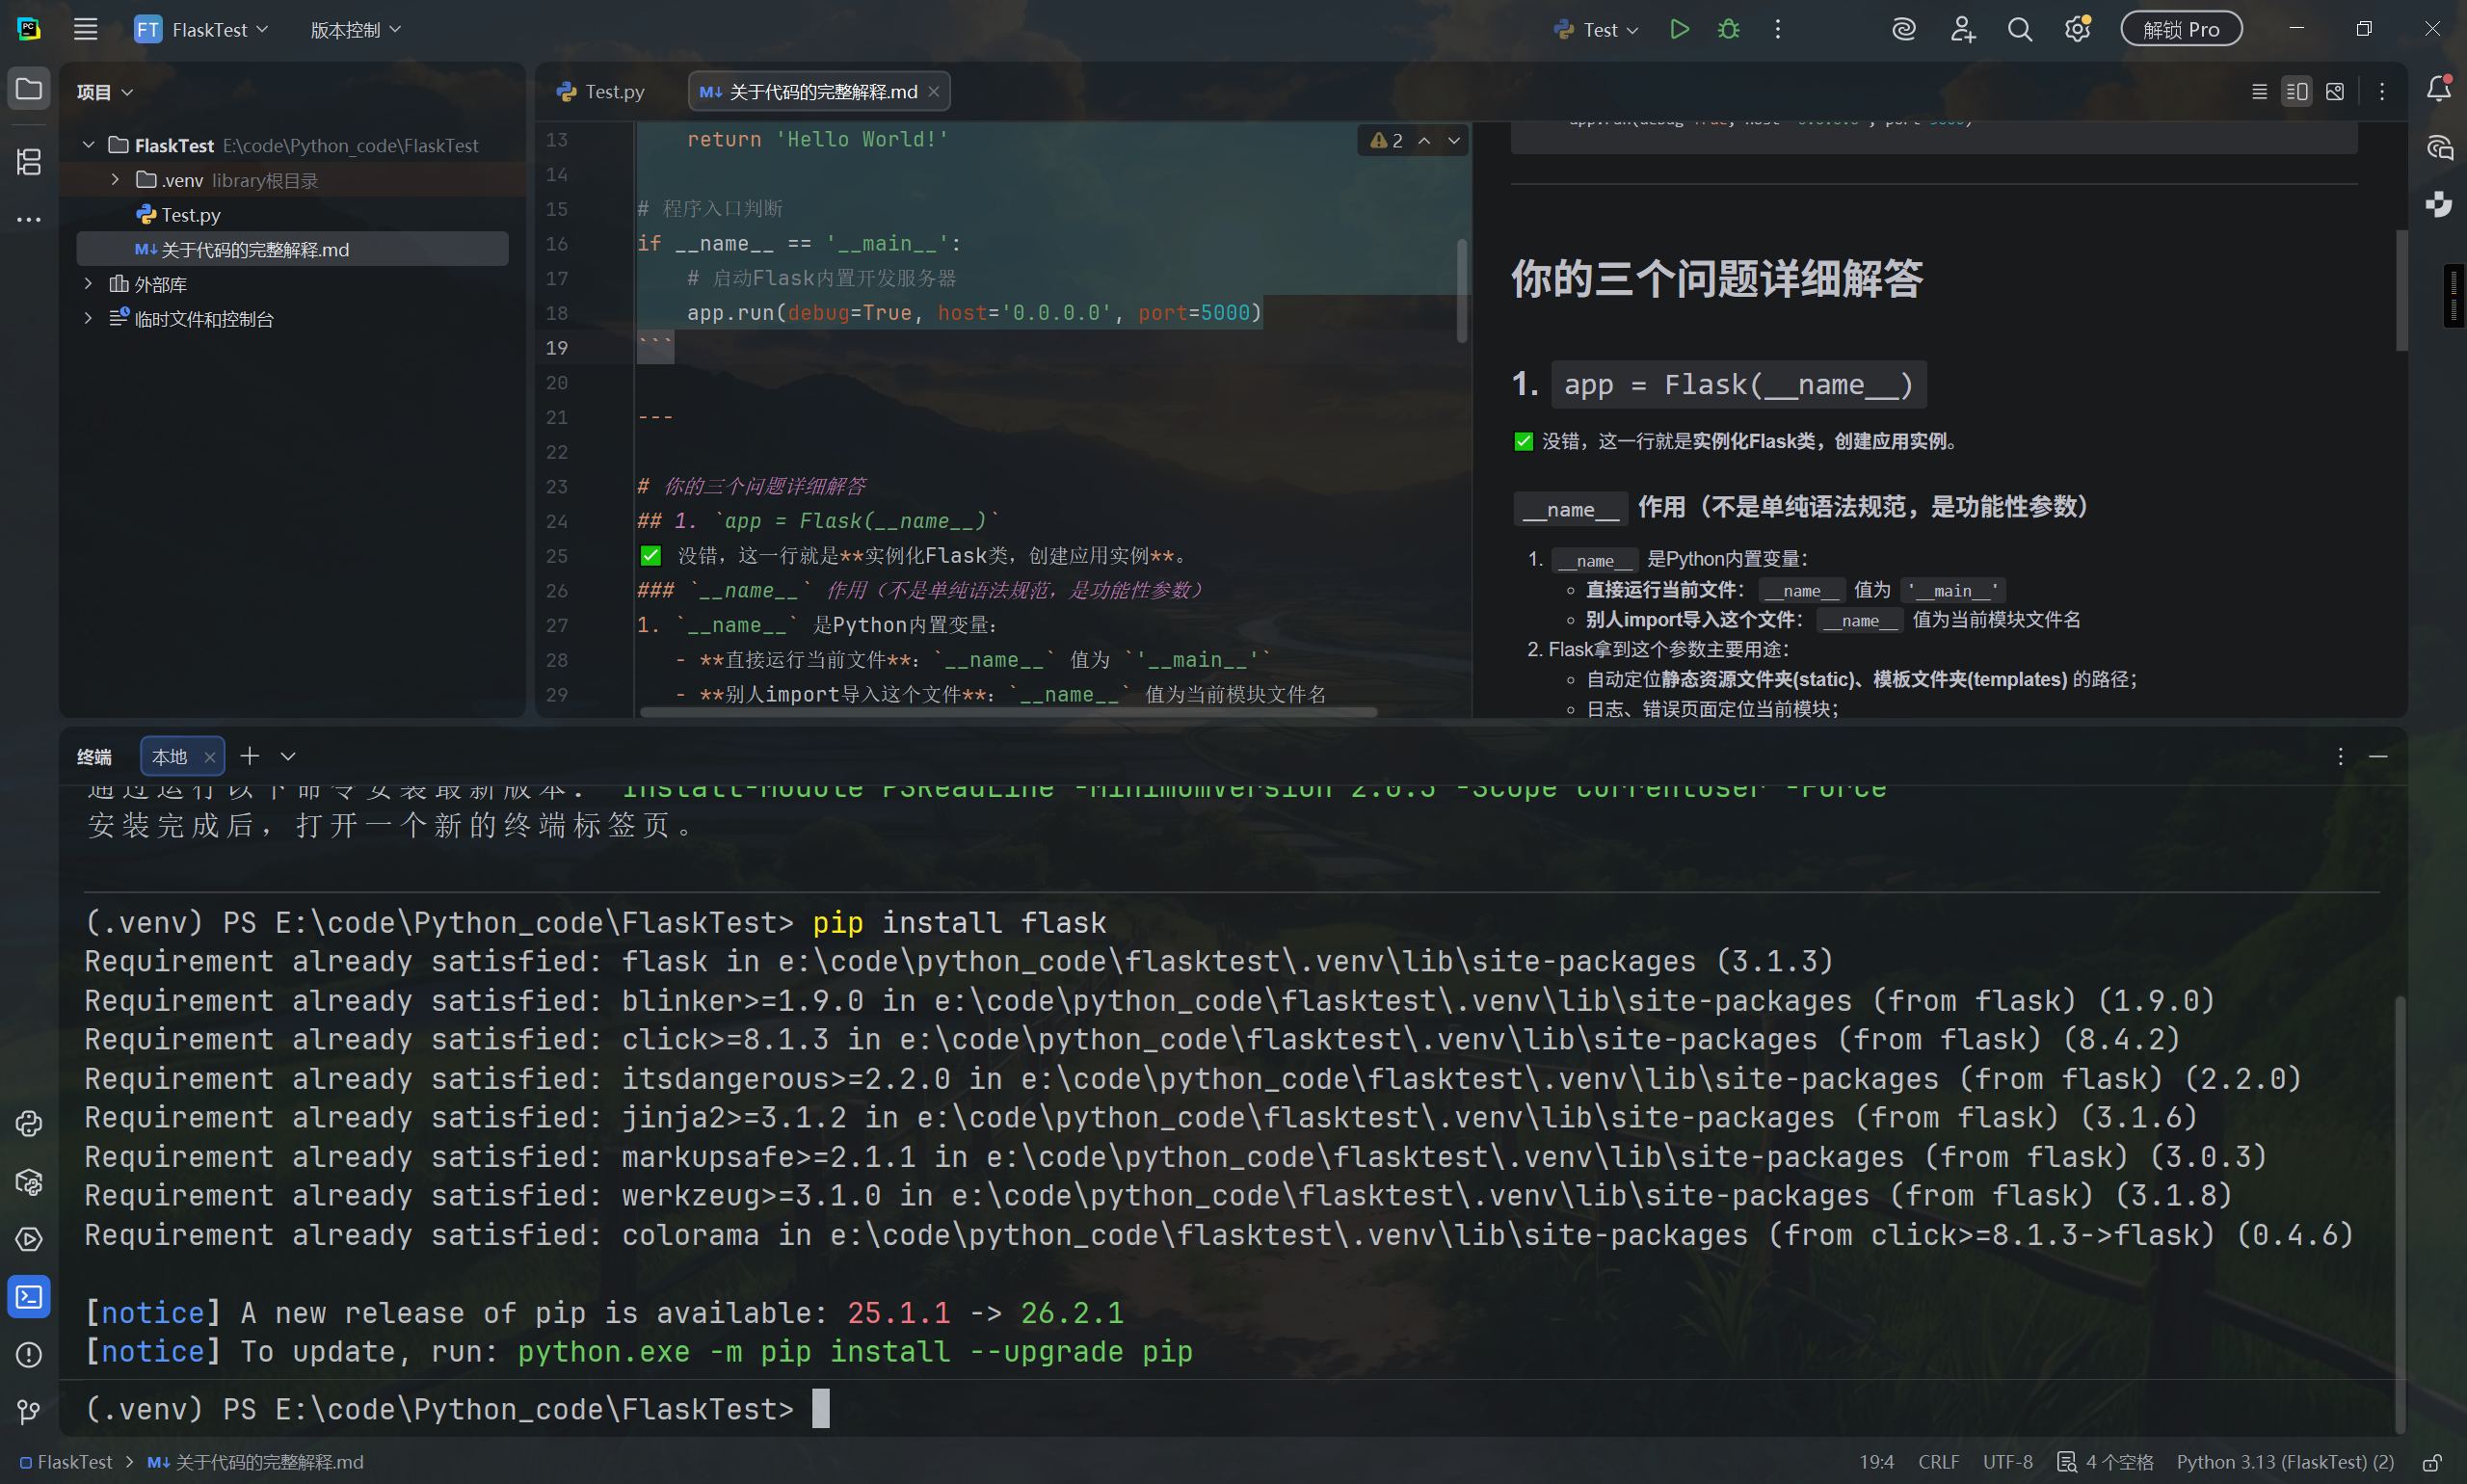Open Python Packages tool window

click(29, 1182)
